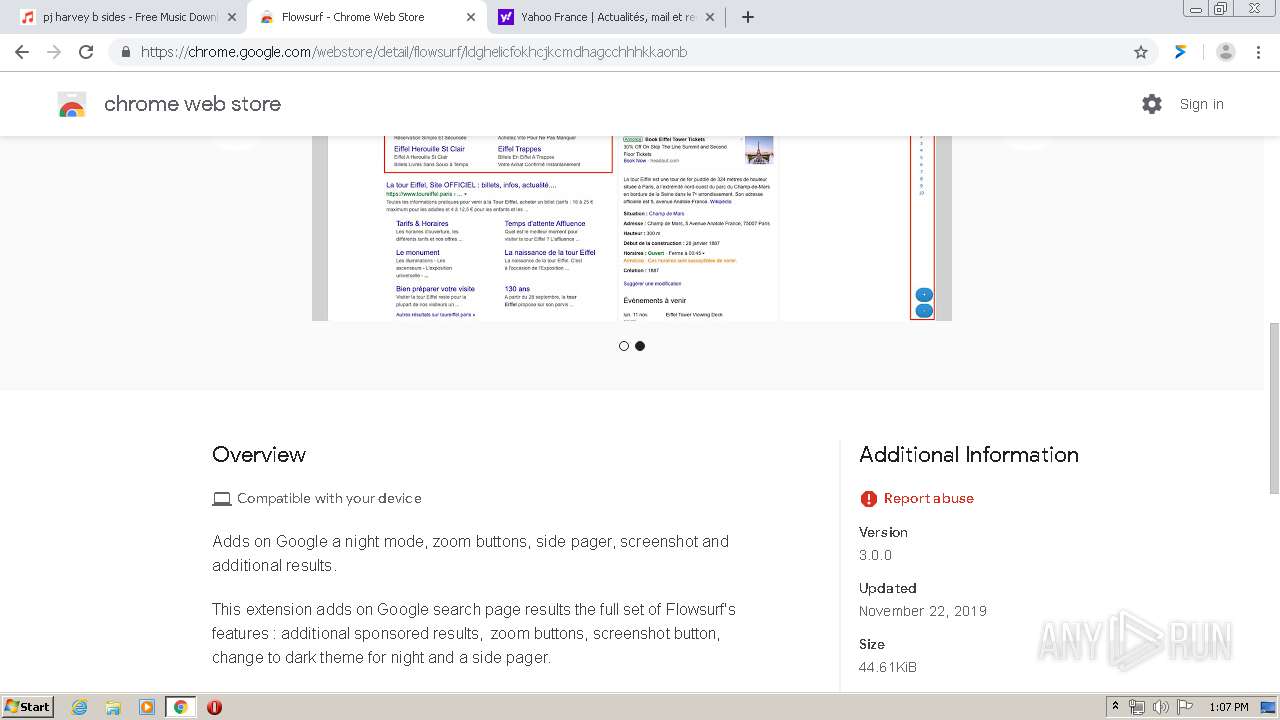Click the Updated label
This screenshot has width=1280, height=720.
pos(888,588)
